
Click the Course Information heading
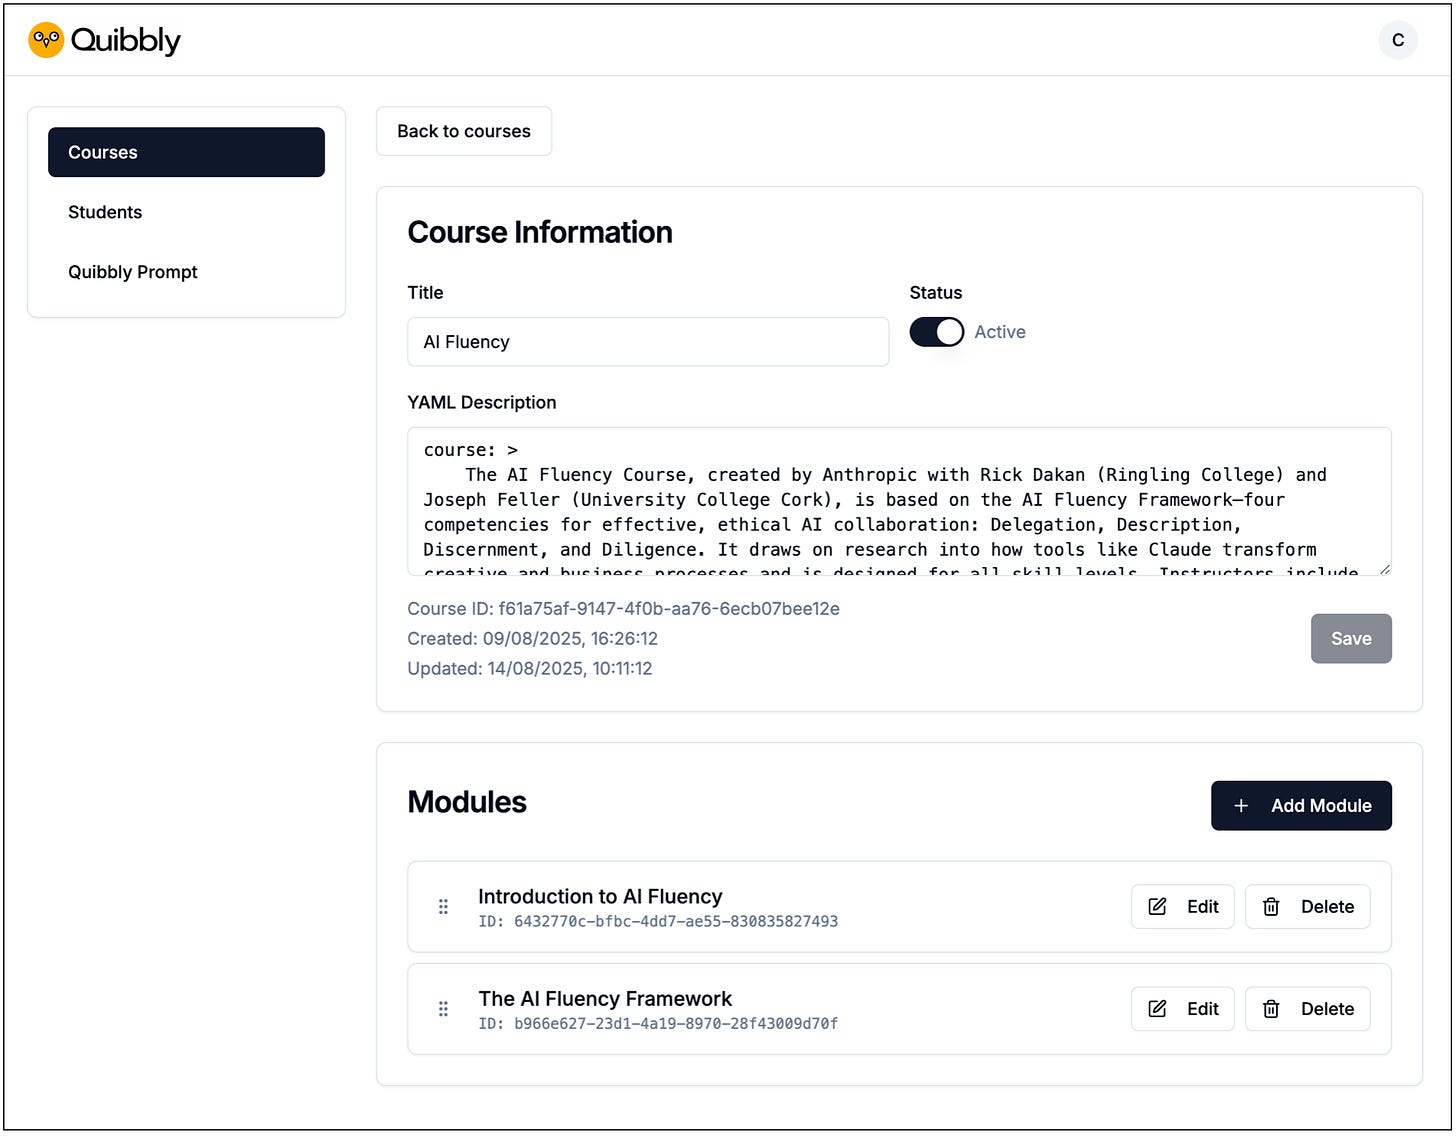point(540,232)
